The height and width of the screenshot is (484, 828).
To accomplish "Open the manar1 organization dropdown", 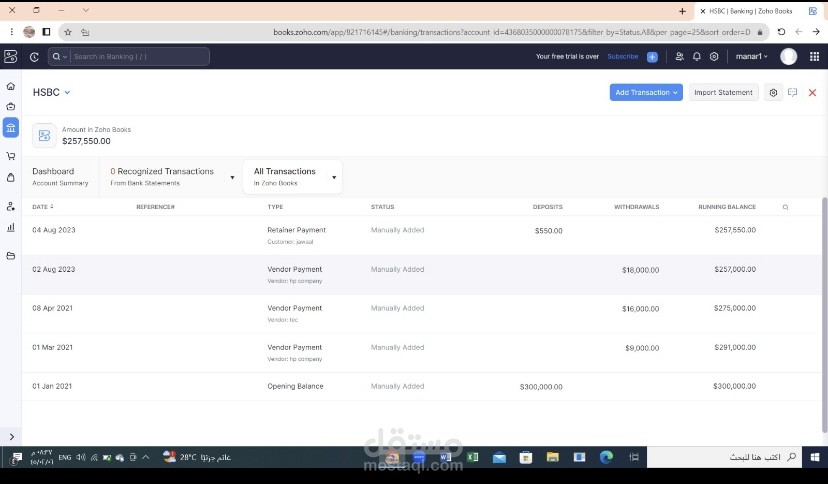I will click(751, 56).
